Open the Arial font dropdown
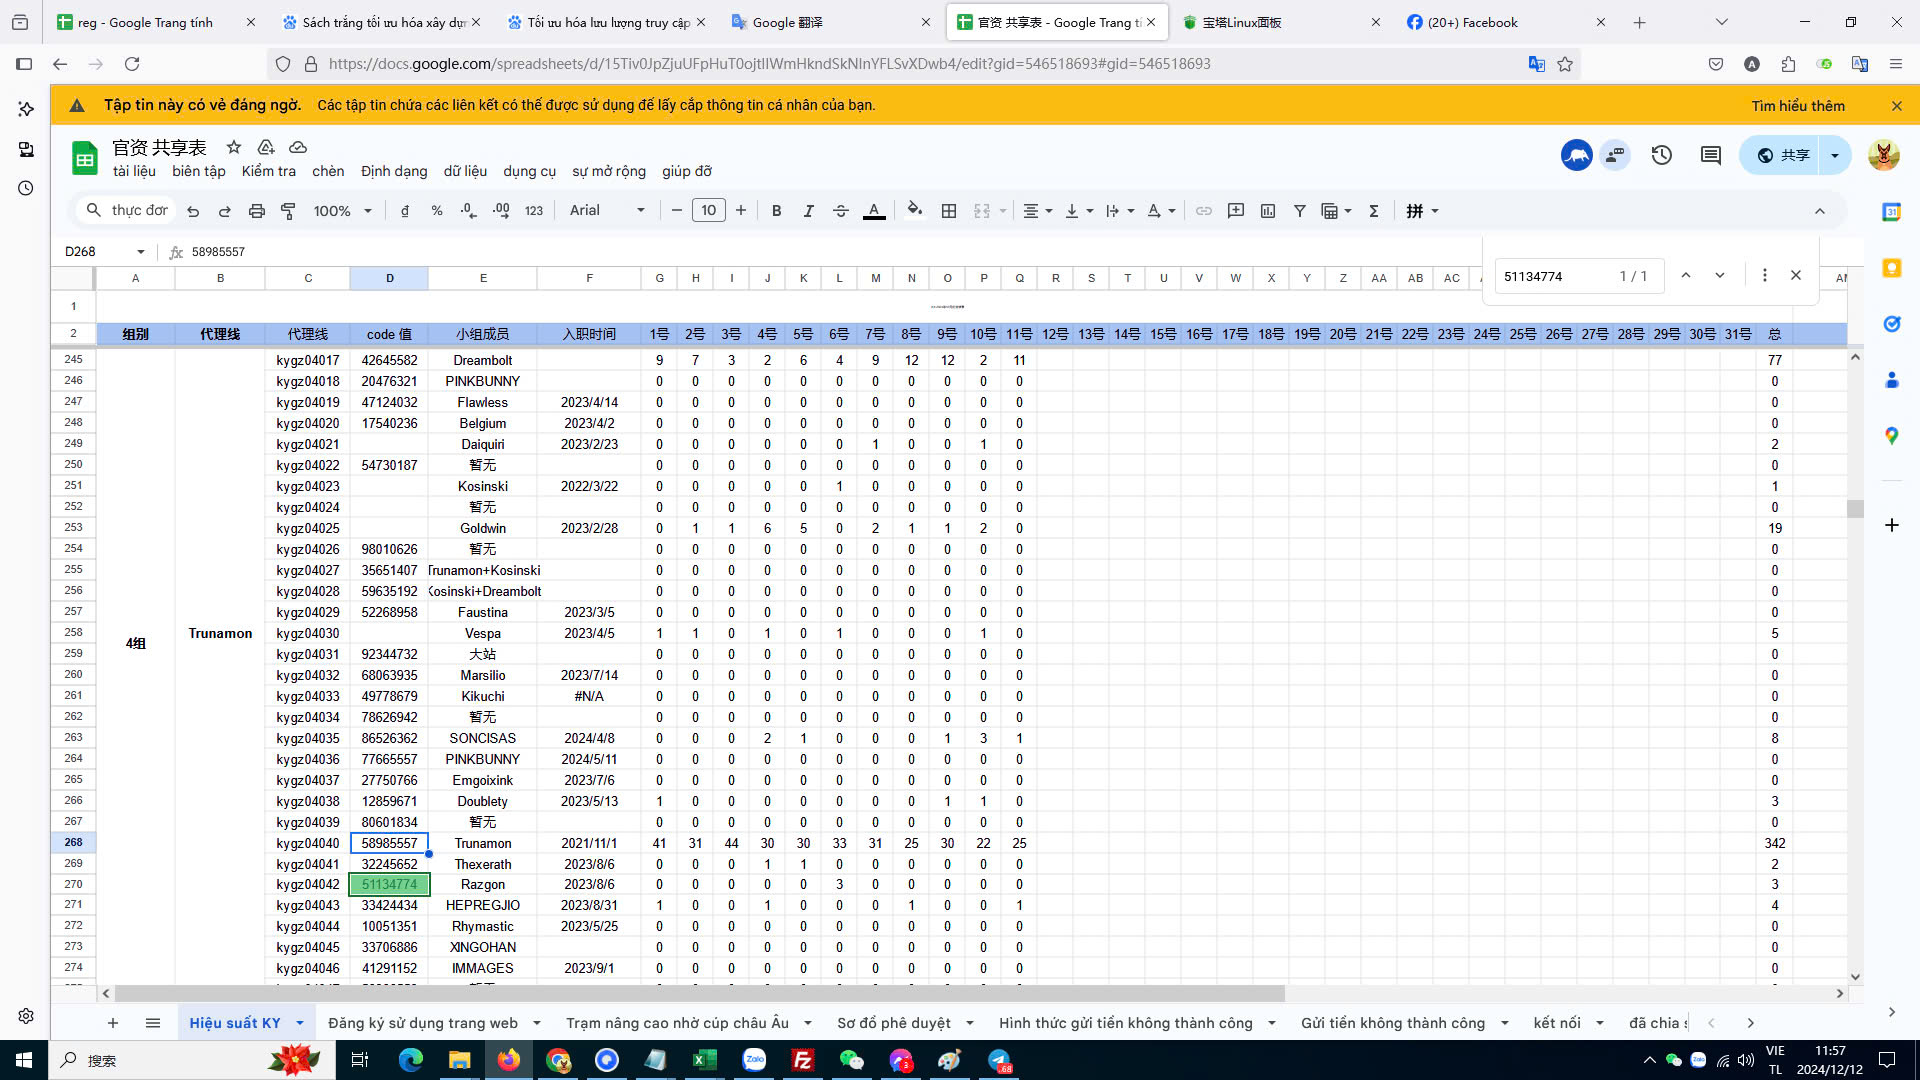 [x=607, y=211]
